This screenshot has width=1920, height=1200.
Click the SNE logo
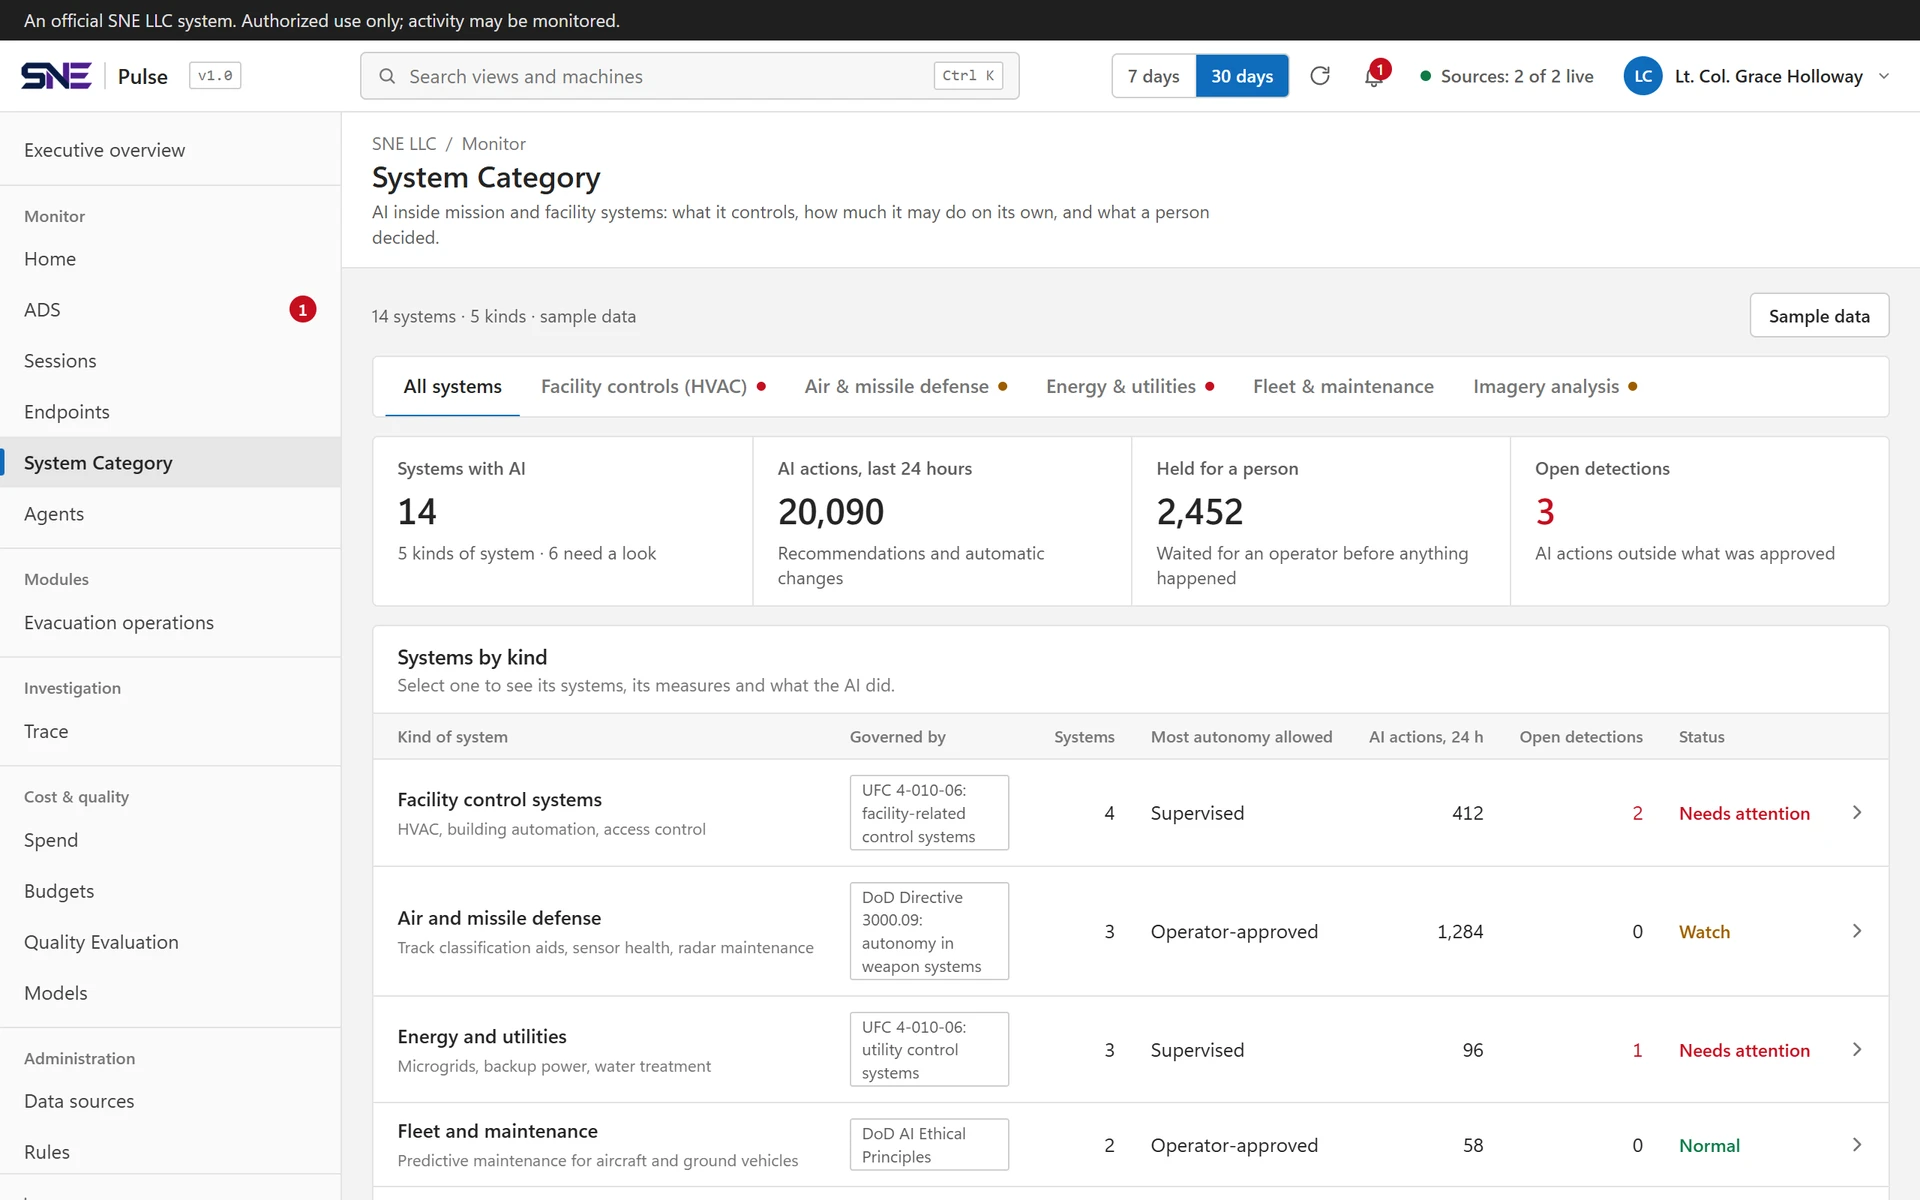[x=56, y=76]
